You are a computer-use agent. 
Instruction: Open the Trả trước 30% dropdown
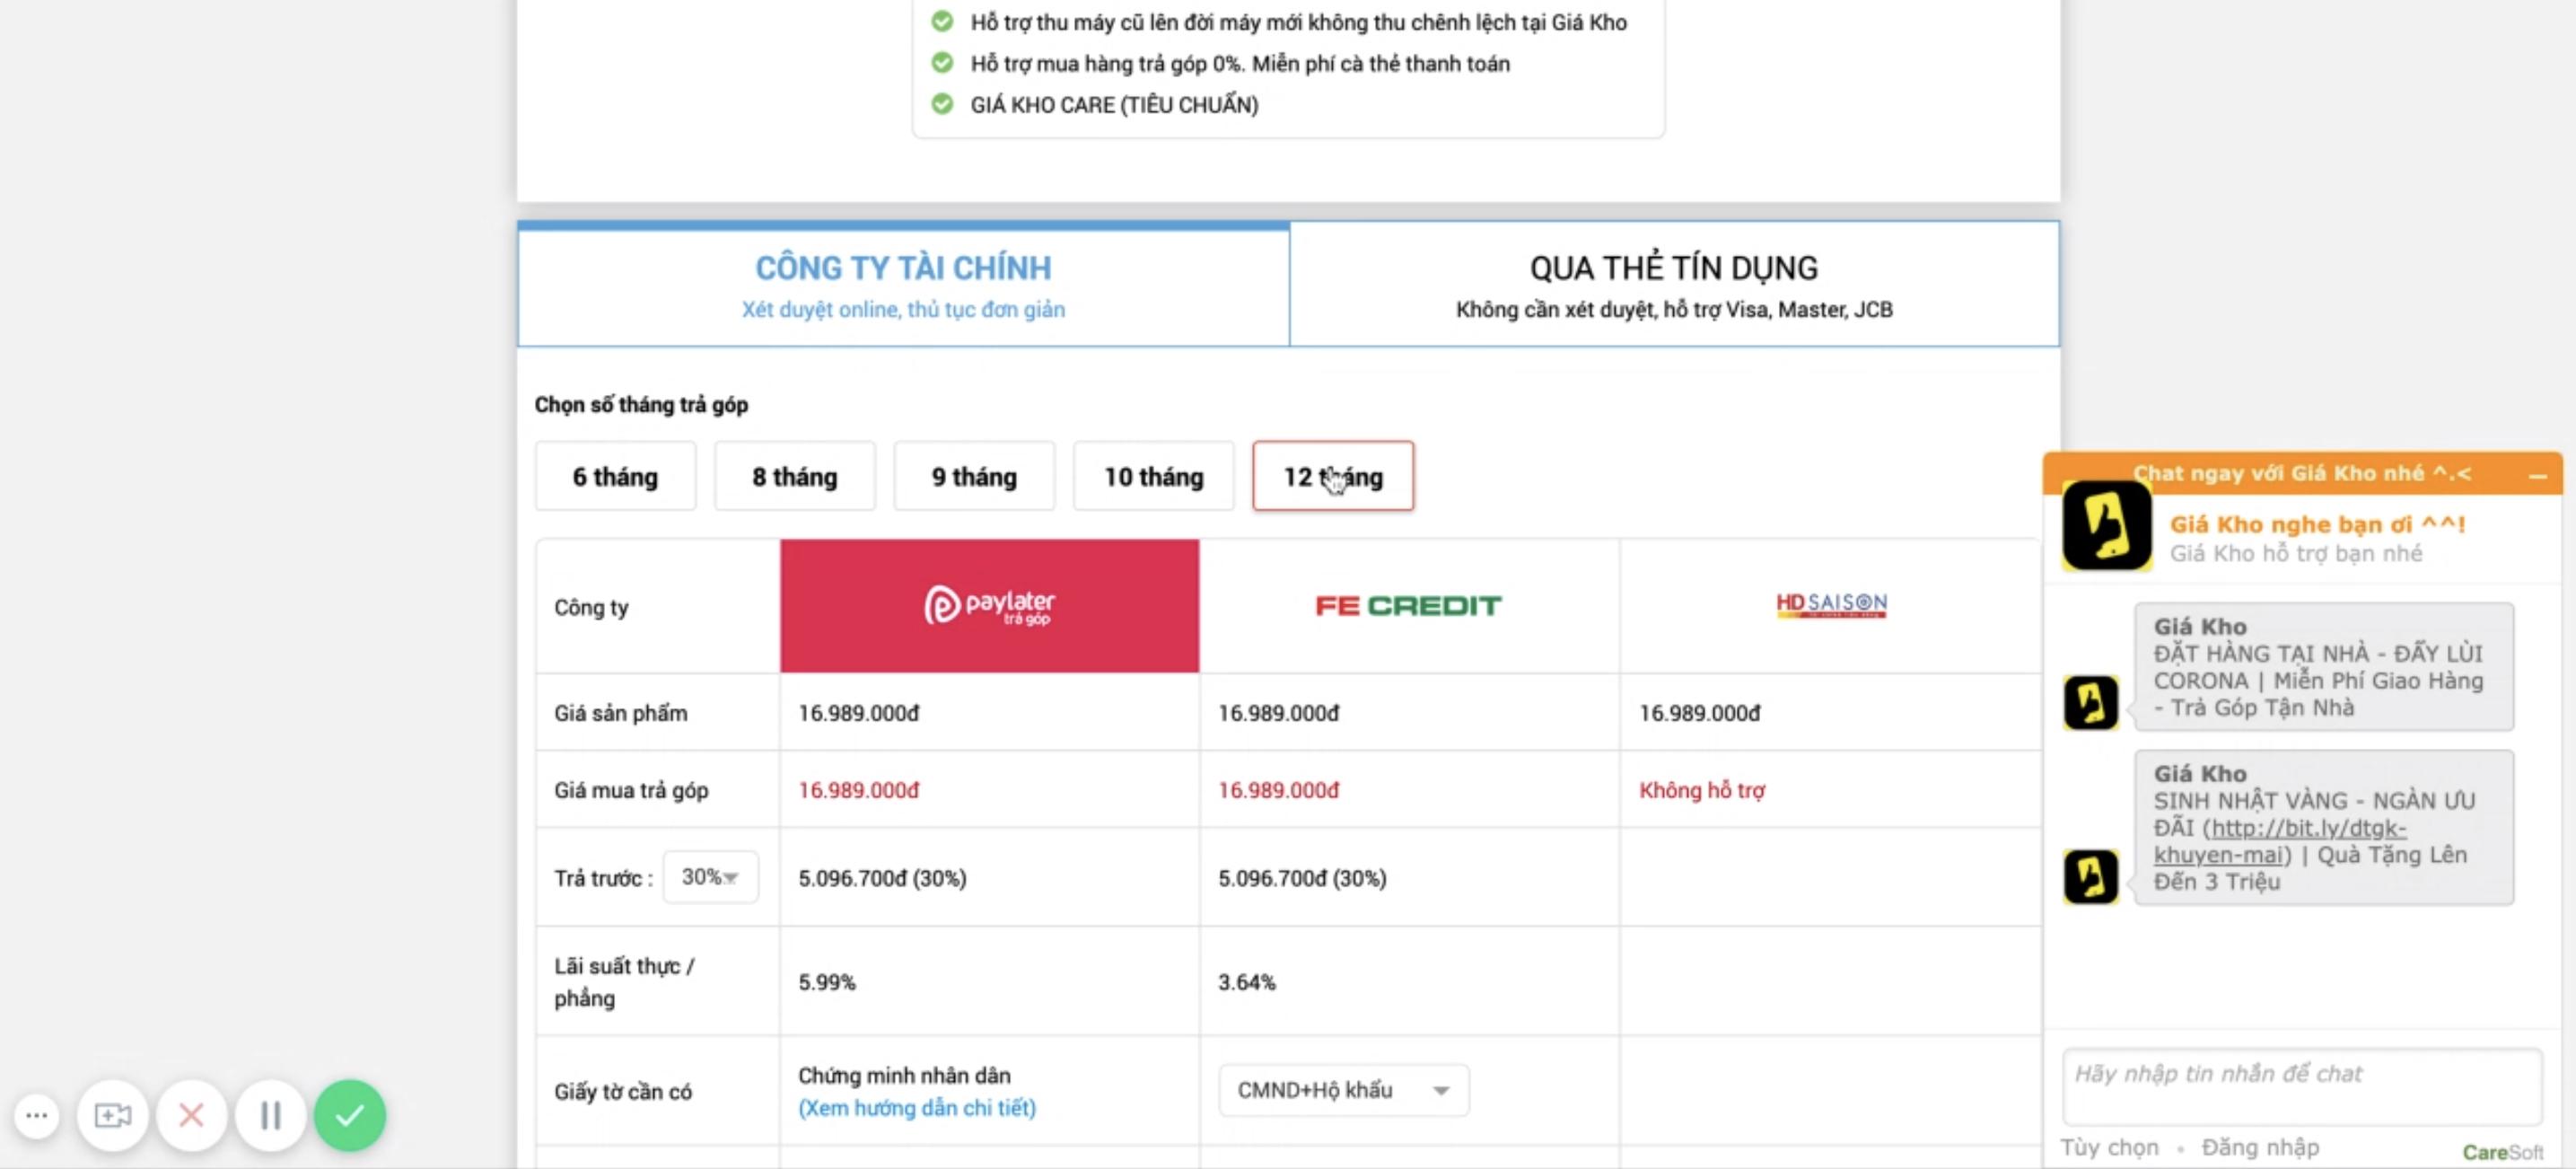coord(710,877)
